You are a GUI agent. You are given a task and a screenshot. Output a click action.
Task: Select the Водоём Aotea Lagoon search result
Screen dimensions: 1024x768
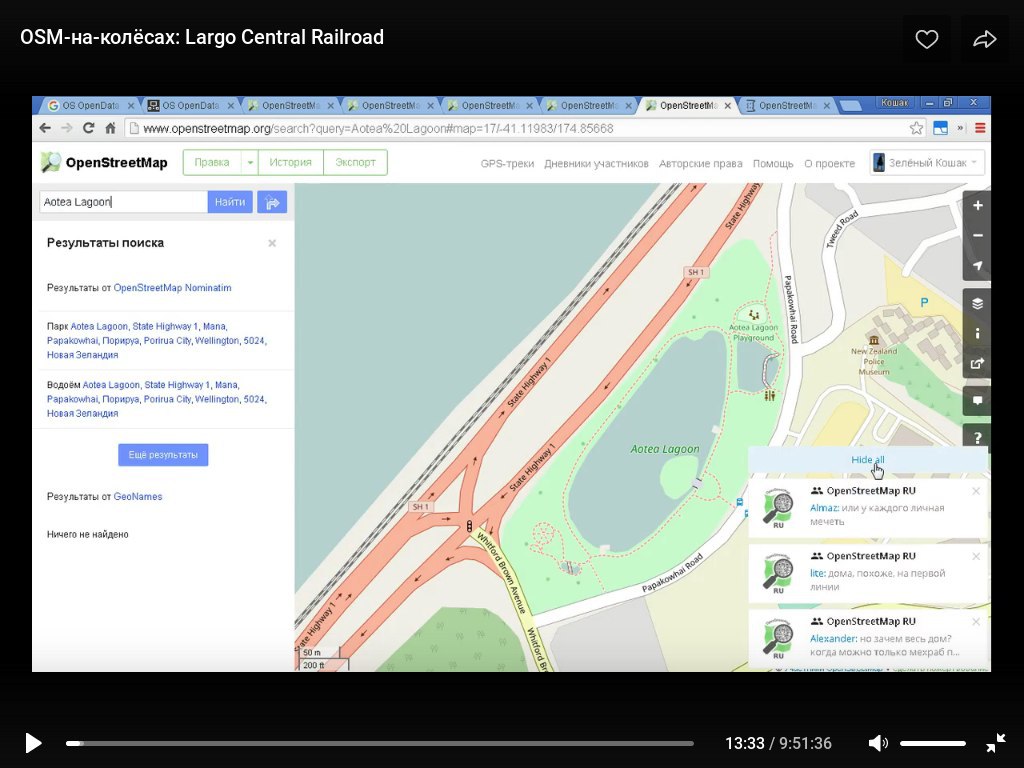point(157,399)
